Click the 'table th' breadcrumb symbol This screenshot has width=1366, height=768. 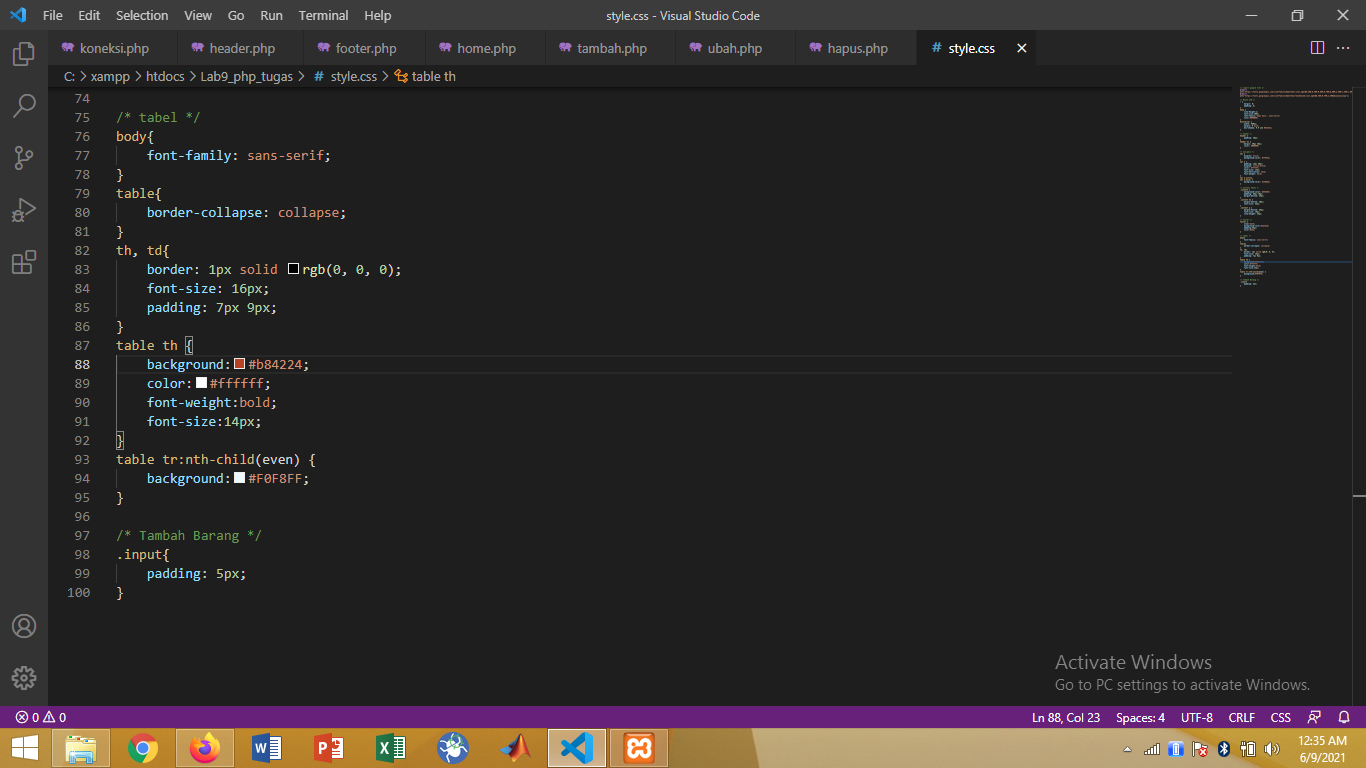click(x=425, y=76)
